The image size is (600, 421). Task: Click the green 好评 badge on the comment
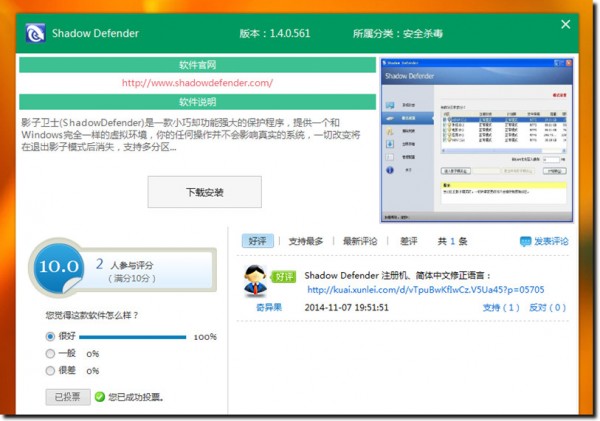284,276
